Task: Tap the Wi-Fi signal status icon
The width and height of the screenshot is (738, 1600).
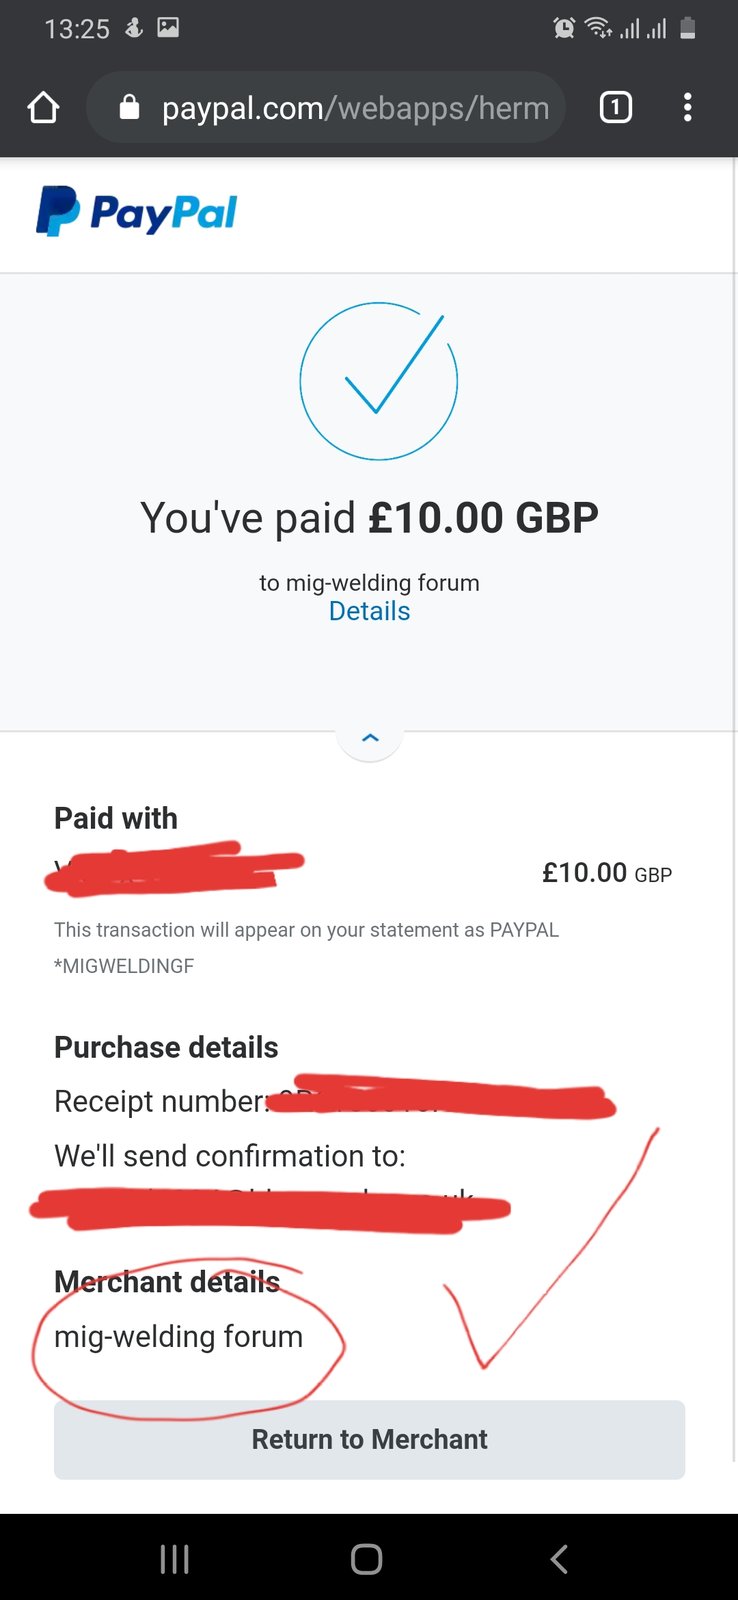Action: [x=598, y=28]
